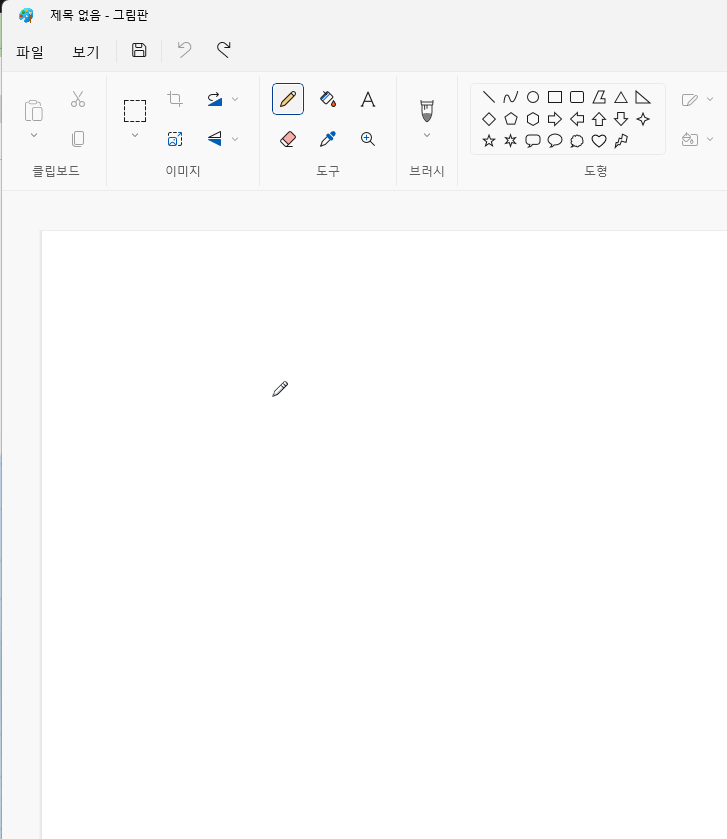Image resolution: width=727 pixels, height=839 pixels.
Task: Click the paste clipboard icon
Action: [x=34, y=111]
